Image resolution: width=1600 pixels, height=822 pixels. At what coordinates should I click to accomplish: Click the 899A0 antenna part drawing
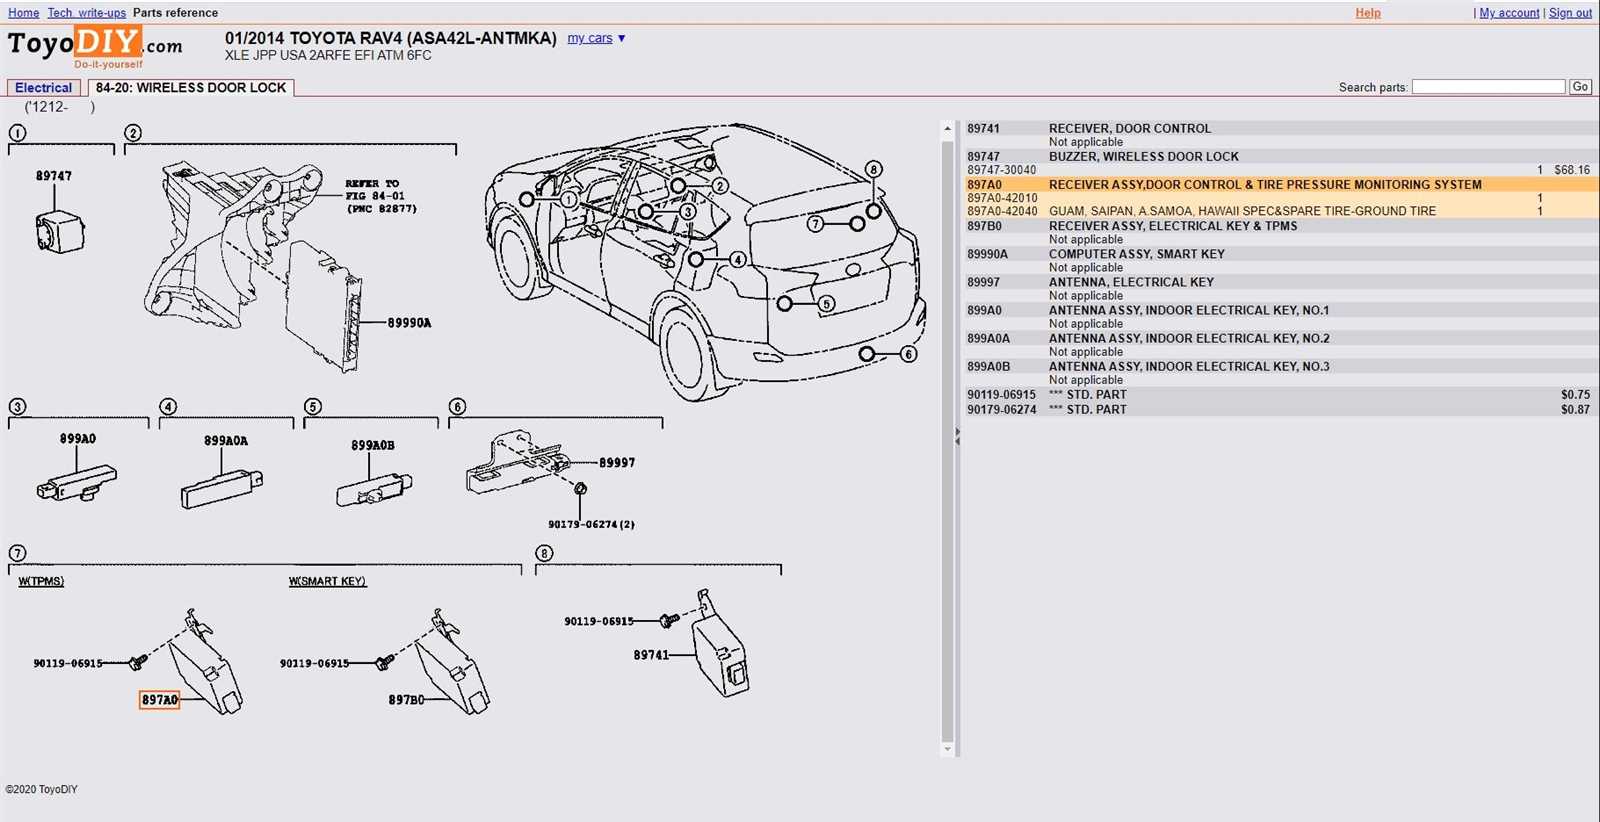pos(77,483)
